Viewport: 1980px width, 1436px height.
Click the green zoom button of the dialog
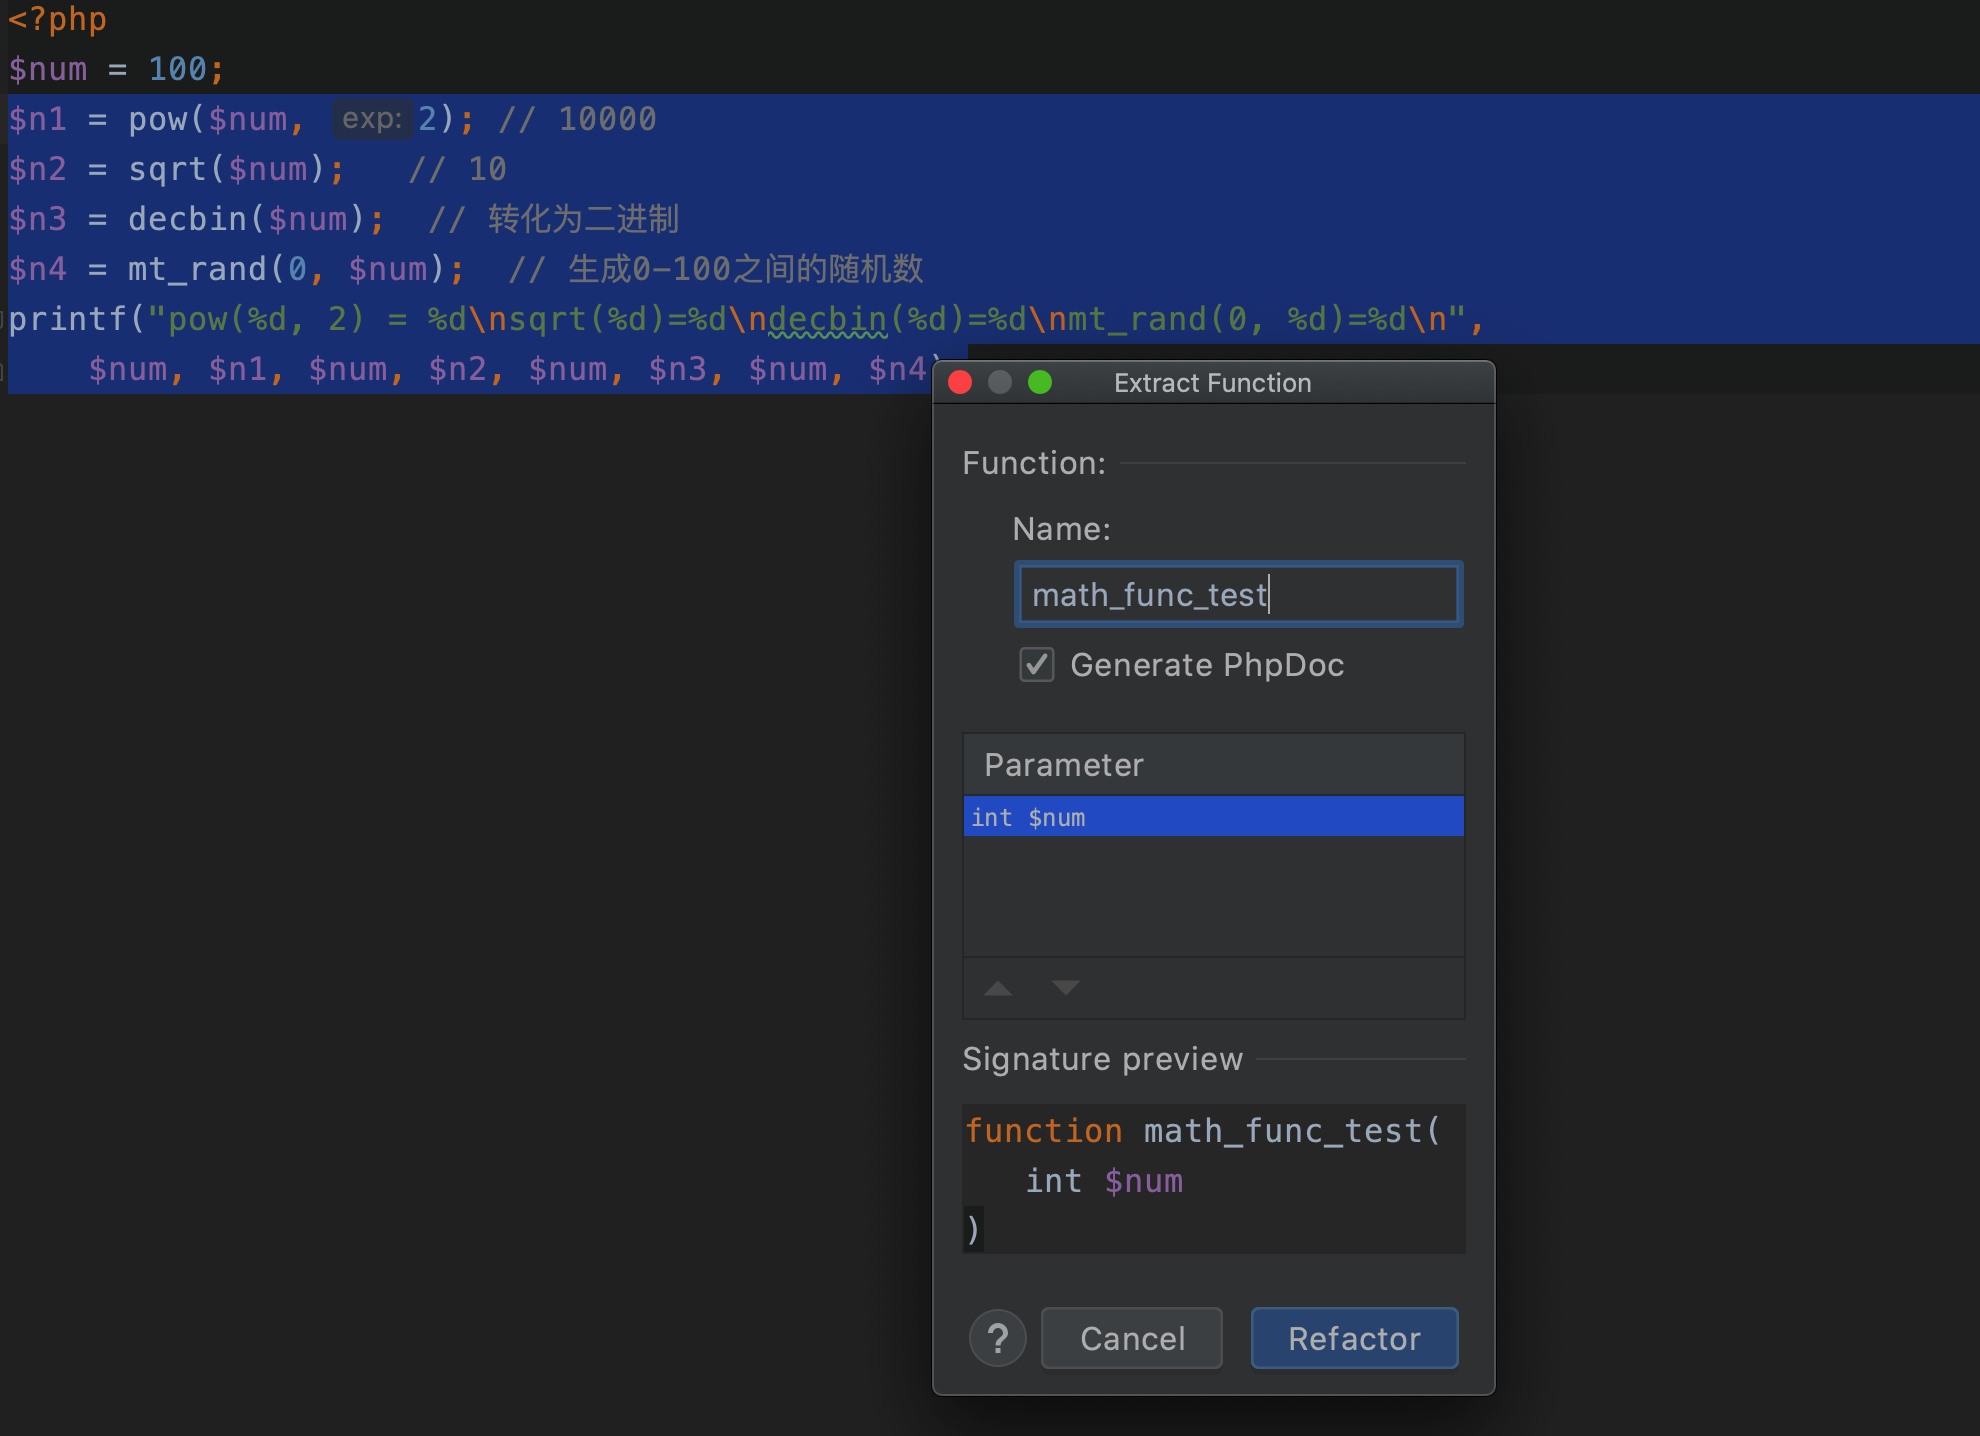click(1040, 383)
